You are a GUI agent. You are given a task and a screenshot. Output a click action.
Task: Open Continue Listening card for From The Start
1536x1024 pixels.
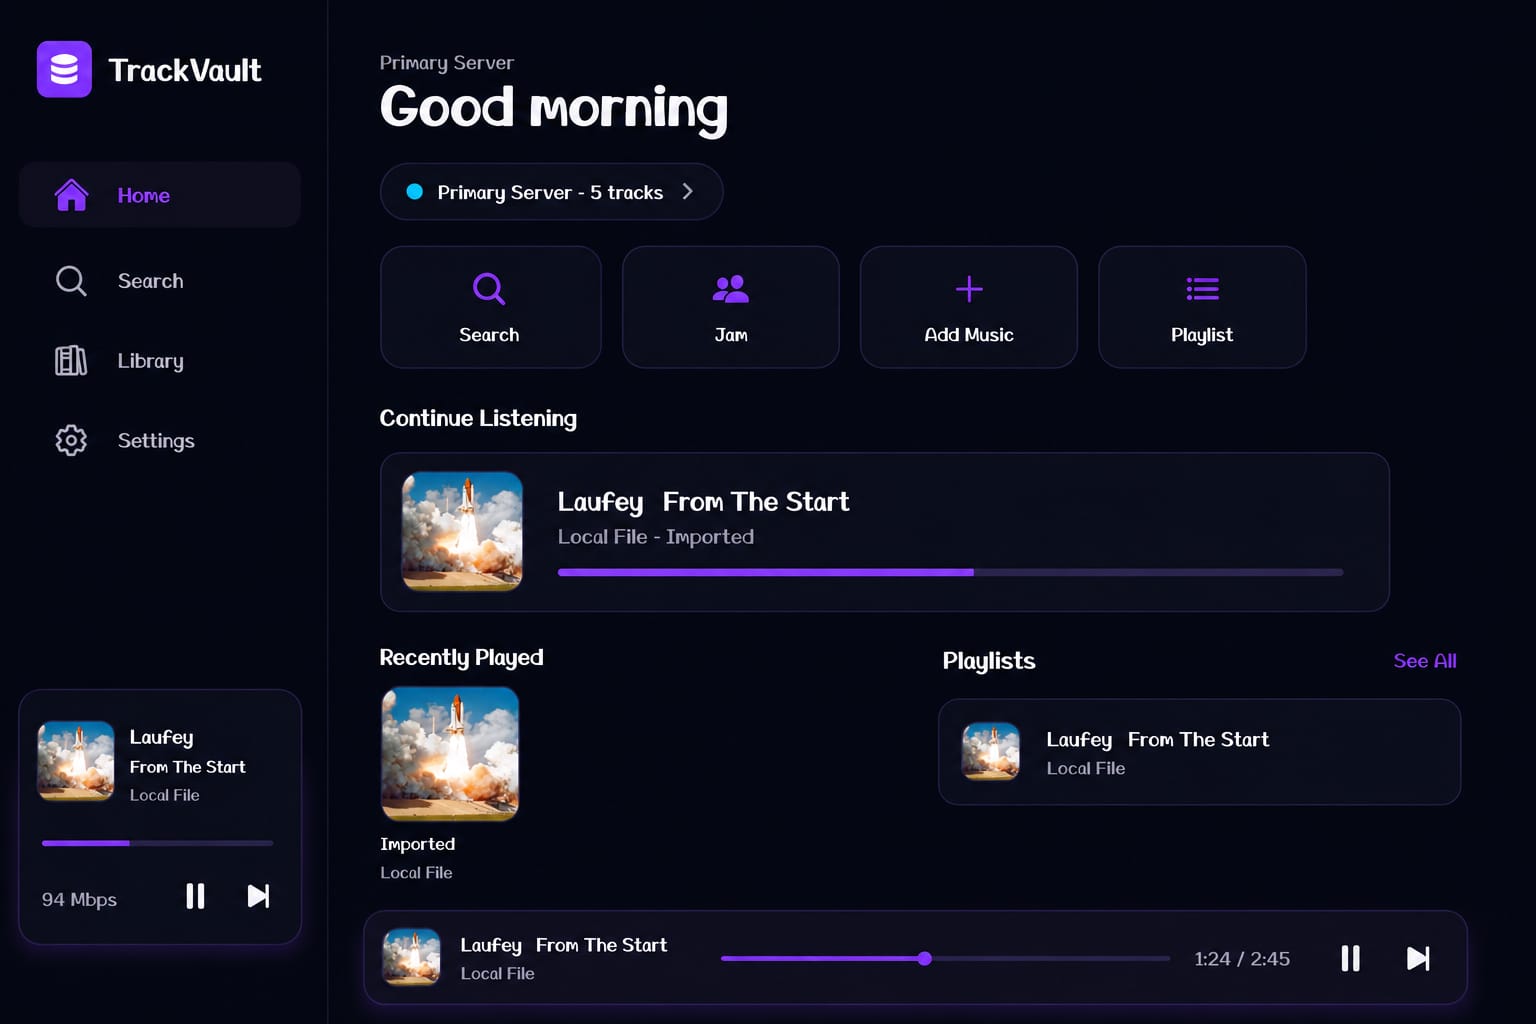point(884,532)
